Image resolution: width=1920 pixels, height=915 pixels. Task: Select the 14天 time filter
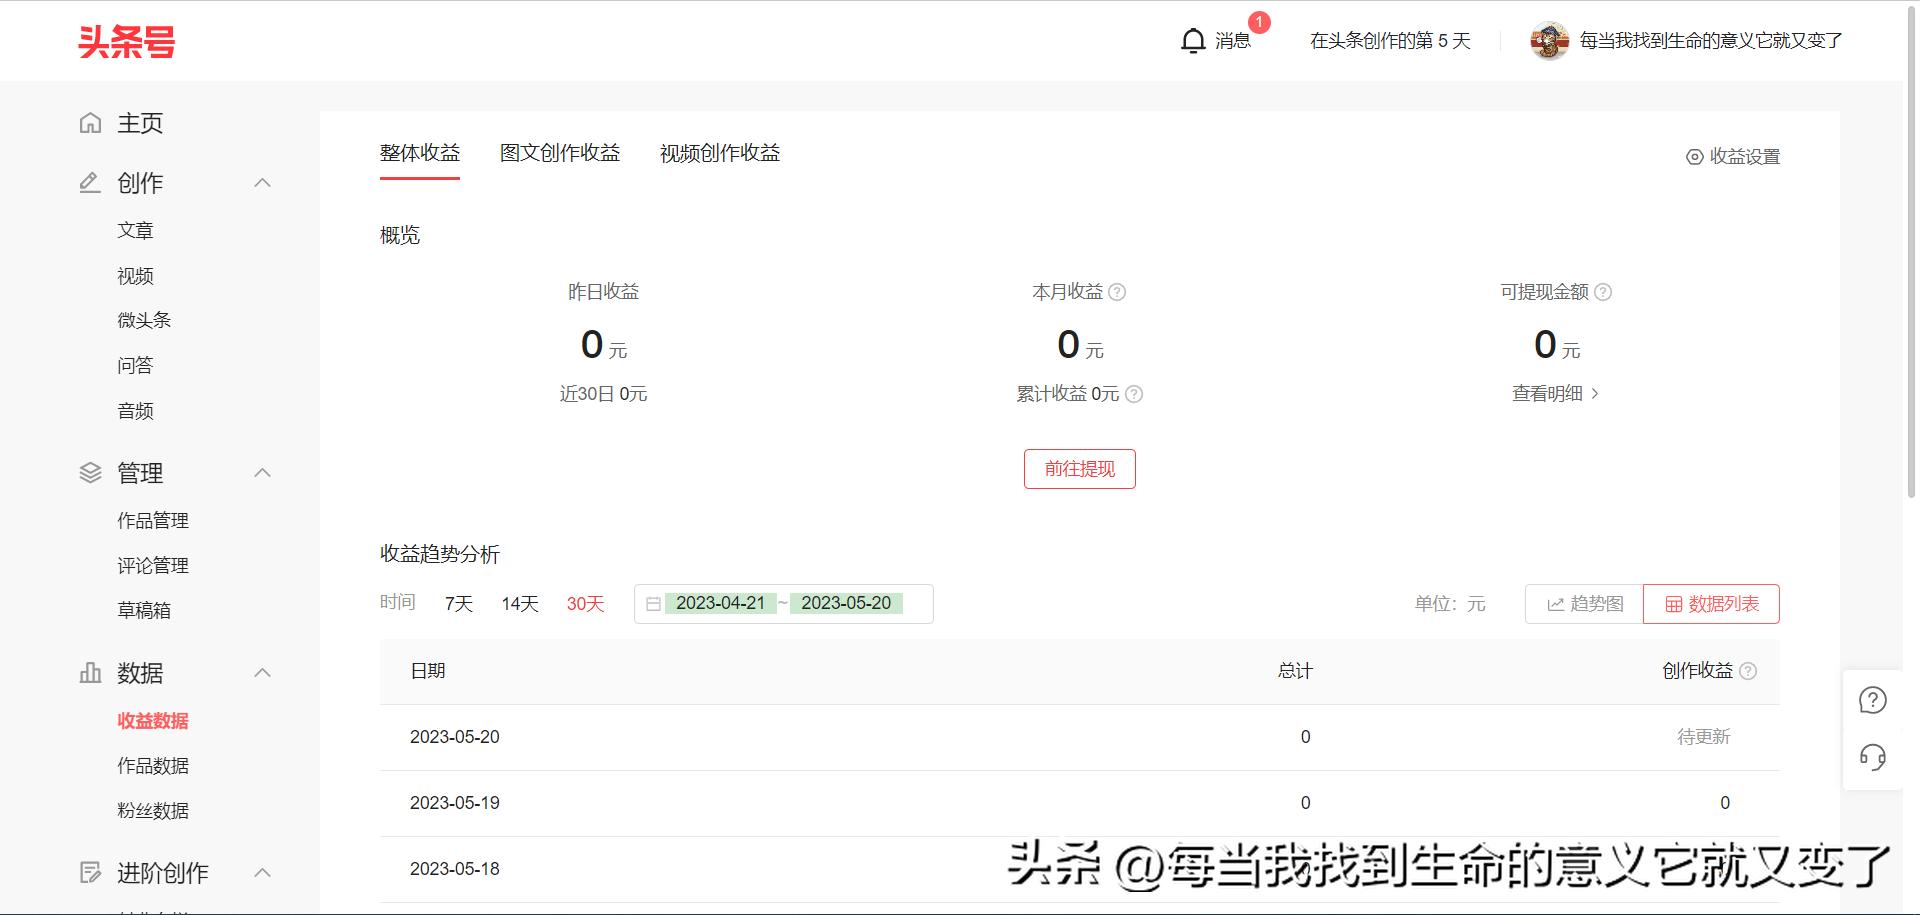(519, 603)
